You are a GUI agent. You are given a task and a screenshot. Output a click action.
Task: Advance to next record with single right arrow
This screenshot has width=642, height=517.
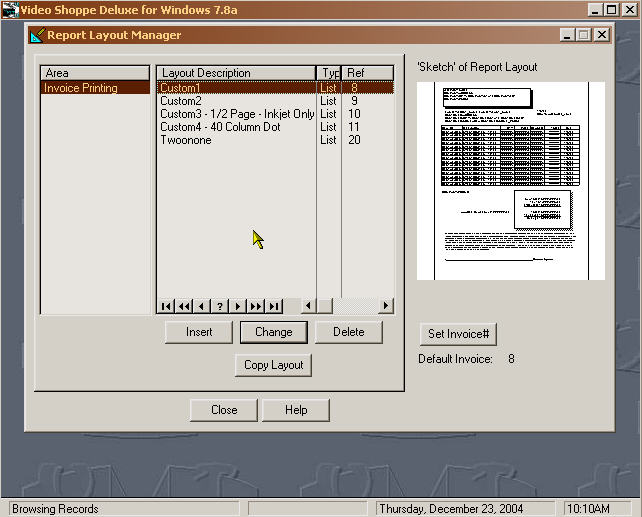pos(238,306)
